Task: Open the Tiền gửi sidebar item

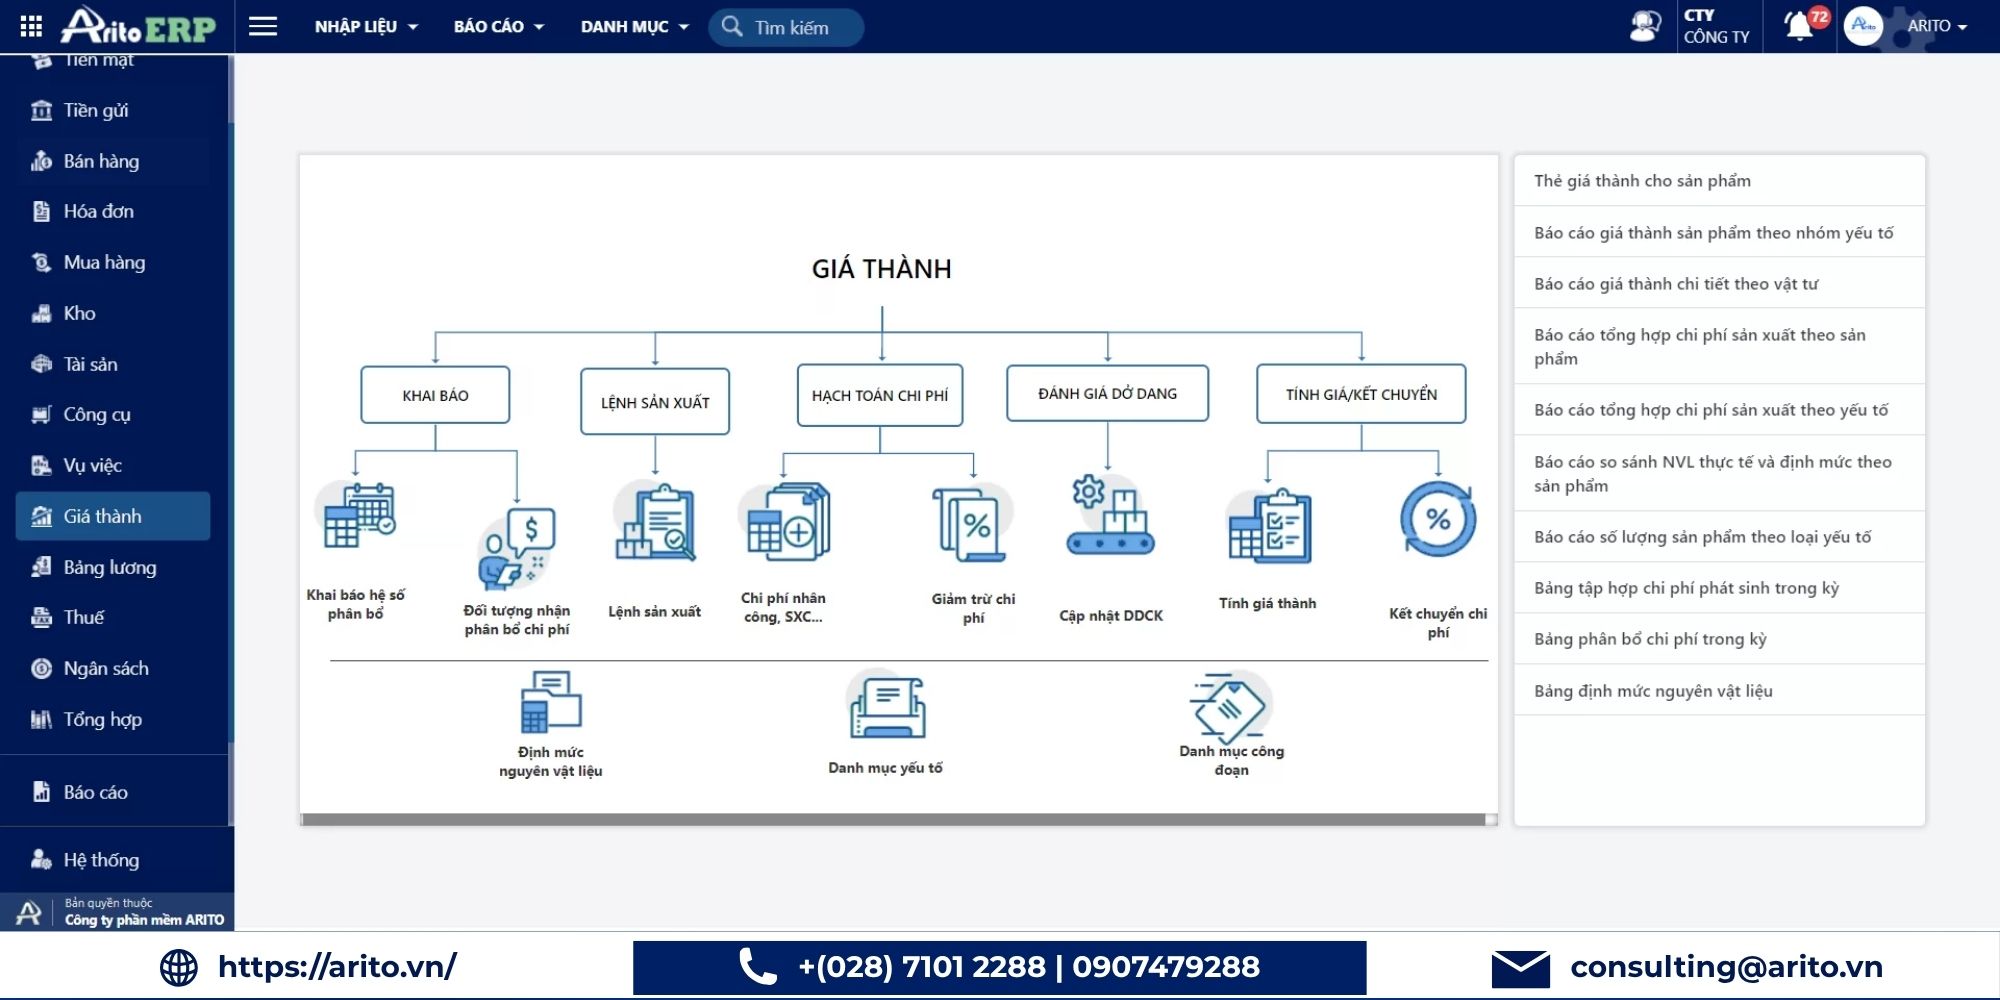Action: pos(113,110)
